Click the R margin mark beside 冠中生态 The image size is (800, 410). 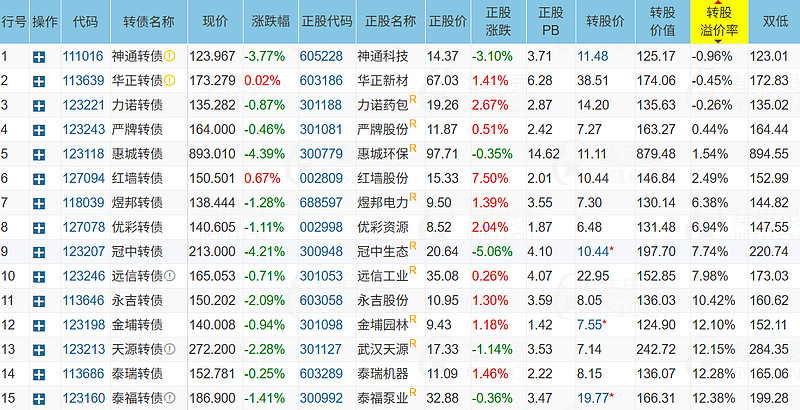(x=413, y=246)
